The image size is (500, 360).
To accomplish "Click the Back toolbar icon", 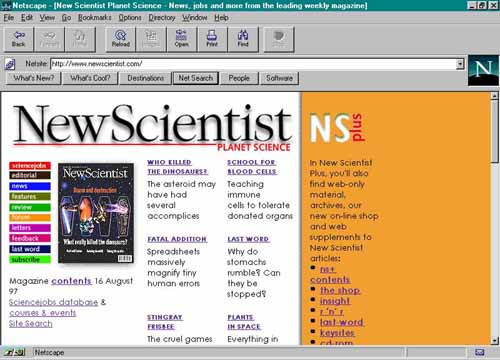I will [x=19, y=39].
